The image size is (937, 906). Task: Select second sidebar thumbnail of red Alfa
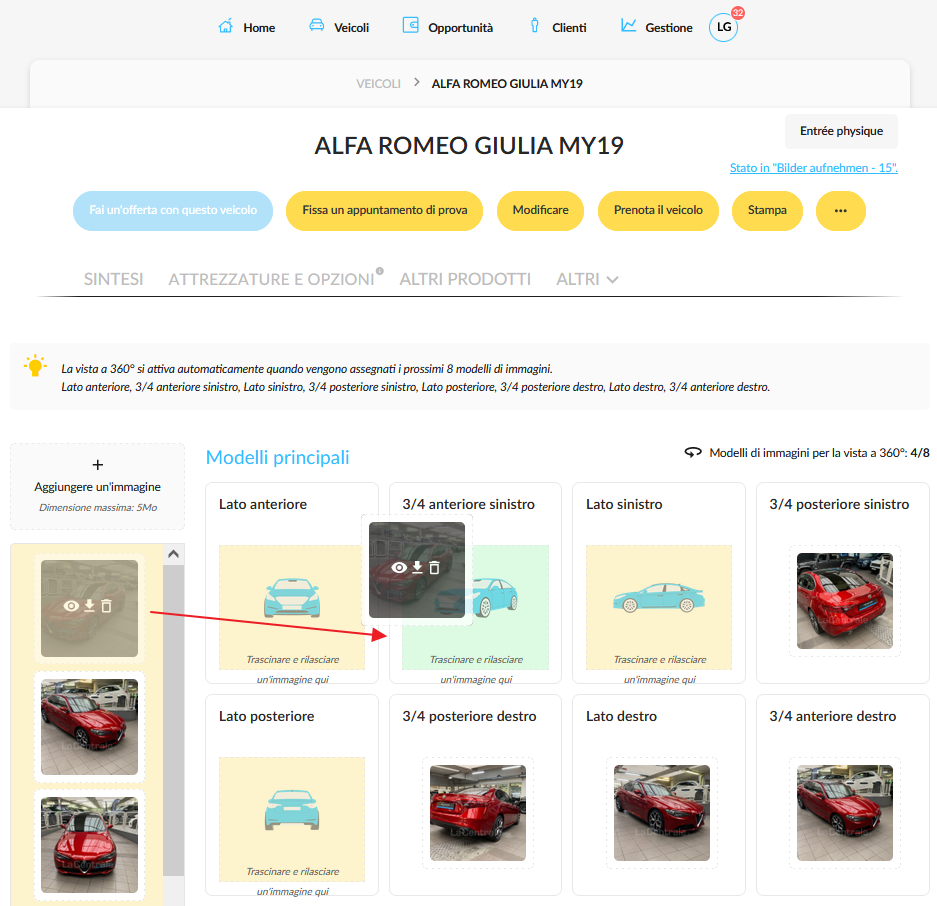(x=90, y=727)
